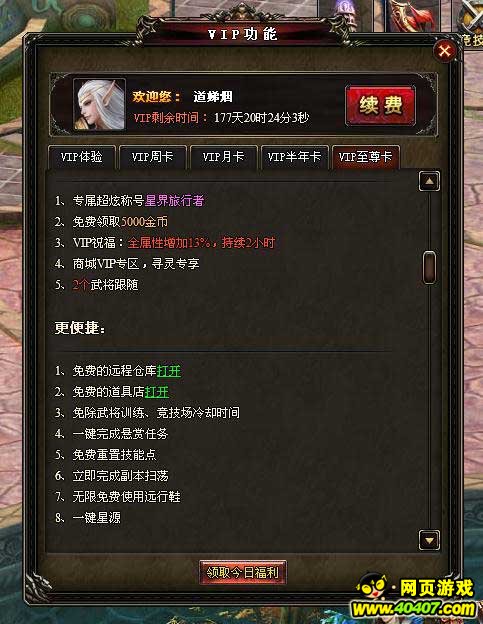The height and width of the screenshot is (624, 483).
Task: Click the scroll down arrow icon
Action: 429,540
